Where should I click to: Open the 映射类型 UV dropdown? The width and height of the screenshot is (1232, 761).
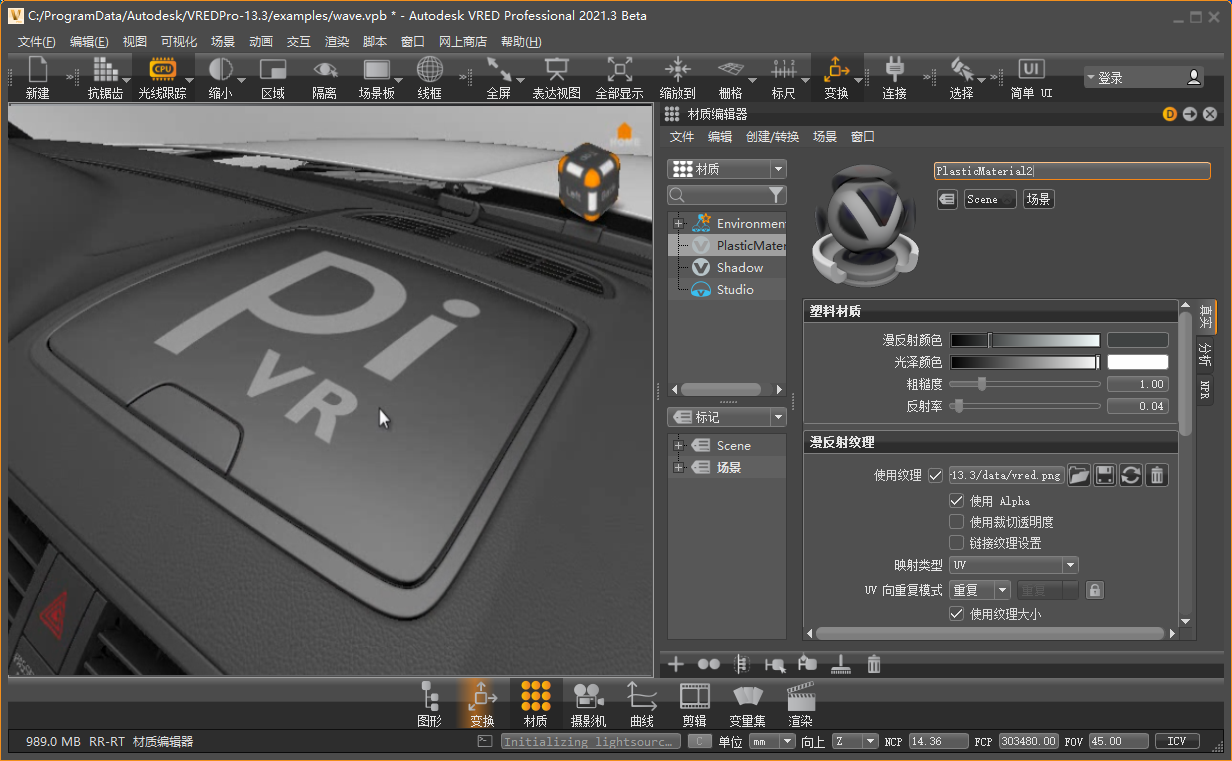[x=1013, y=565]
